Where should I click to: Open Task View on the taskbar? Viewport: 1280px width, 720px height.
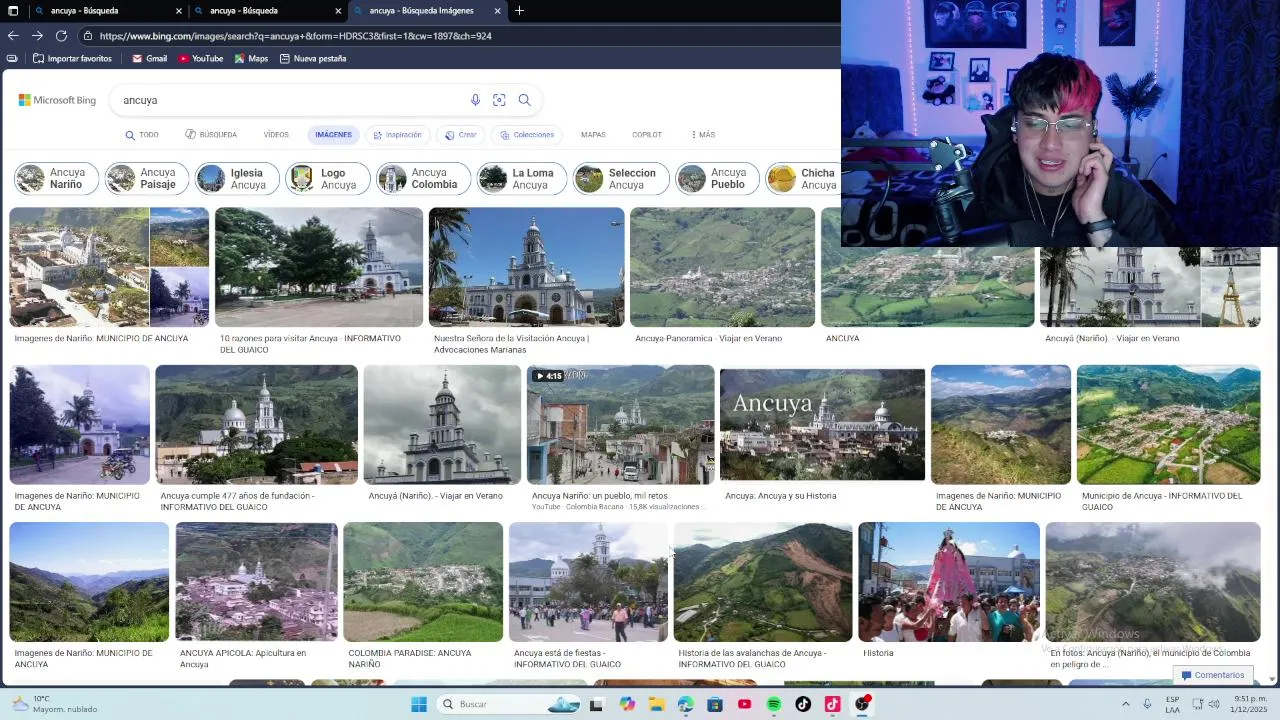596,704
